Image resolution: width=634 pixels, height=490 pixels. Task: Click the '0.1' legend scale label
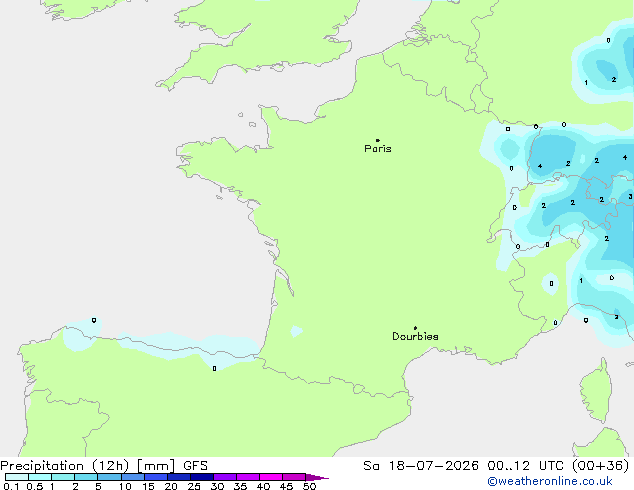pyautogui.click(x=11, y=486)
